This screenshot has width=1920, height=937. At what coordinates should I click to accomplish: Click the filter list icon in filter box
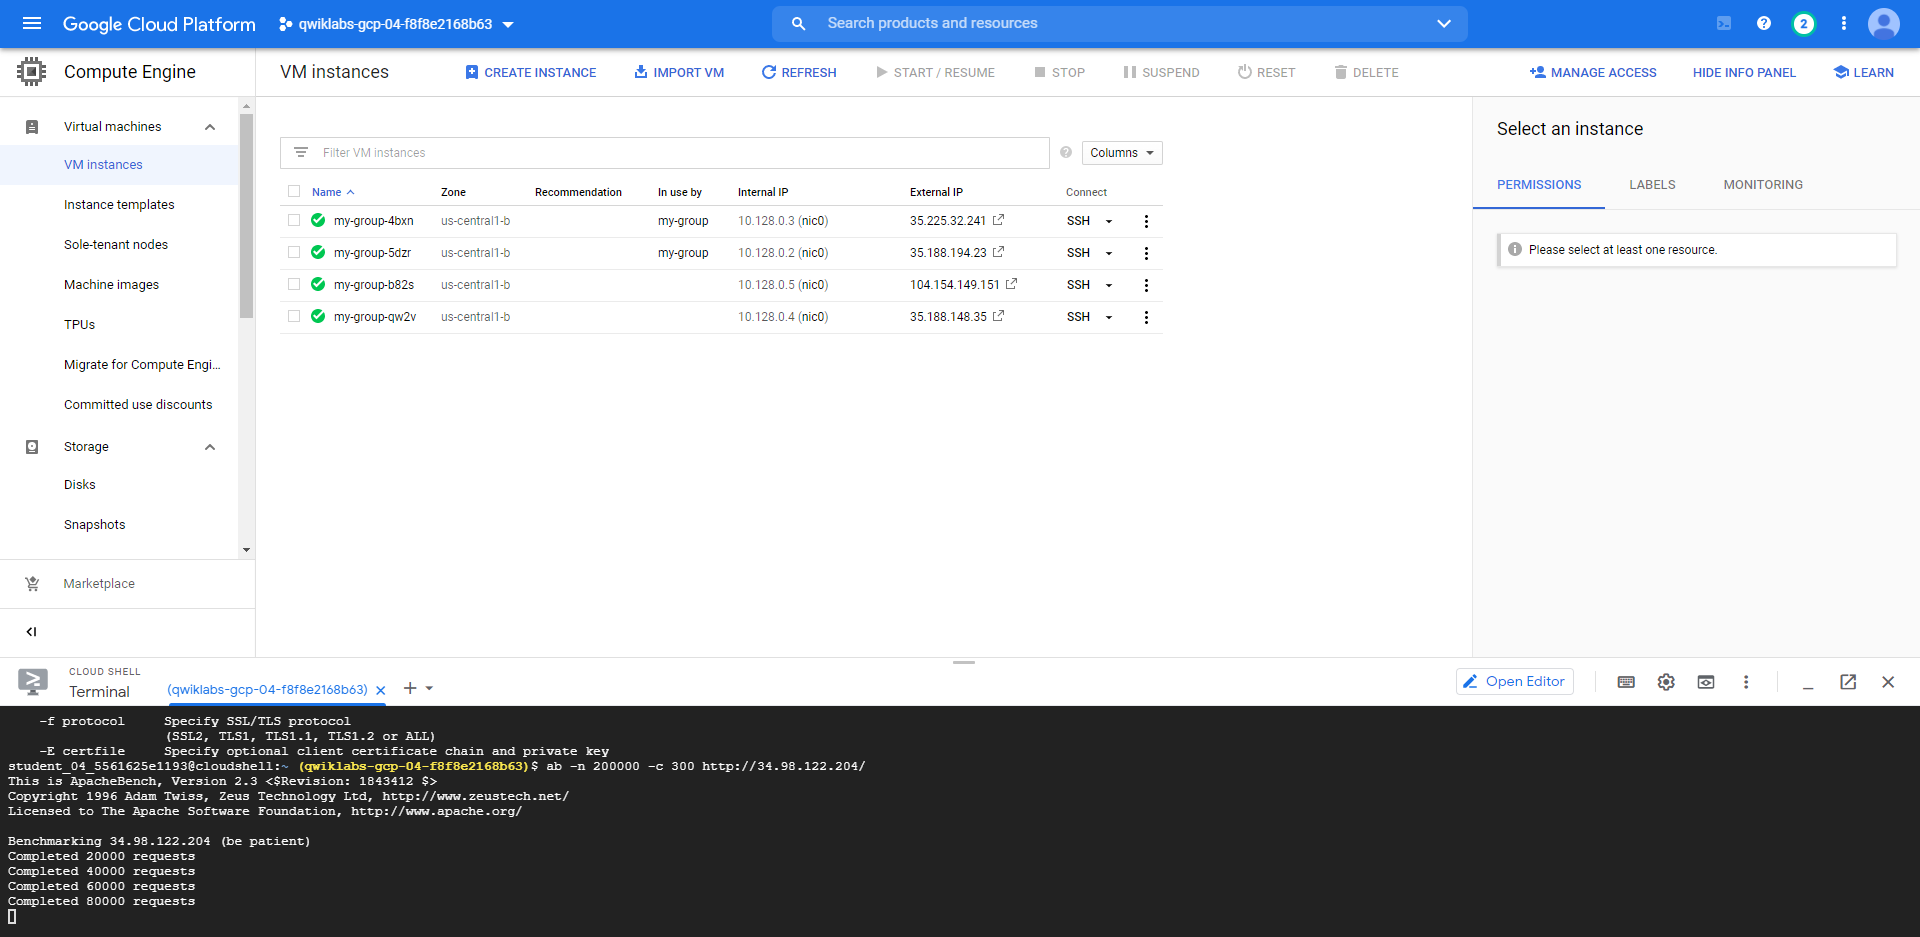point(301,153)
